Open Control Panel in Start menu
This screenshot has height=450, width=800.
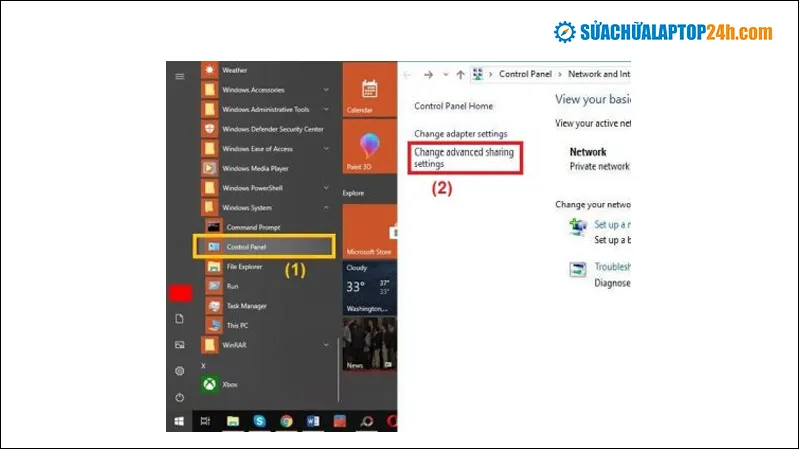tap(264, 247)
